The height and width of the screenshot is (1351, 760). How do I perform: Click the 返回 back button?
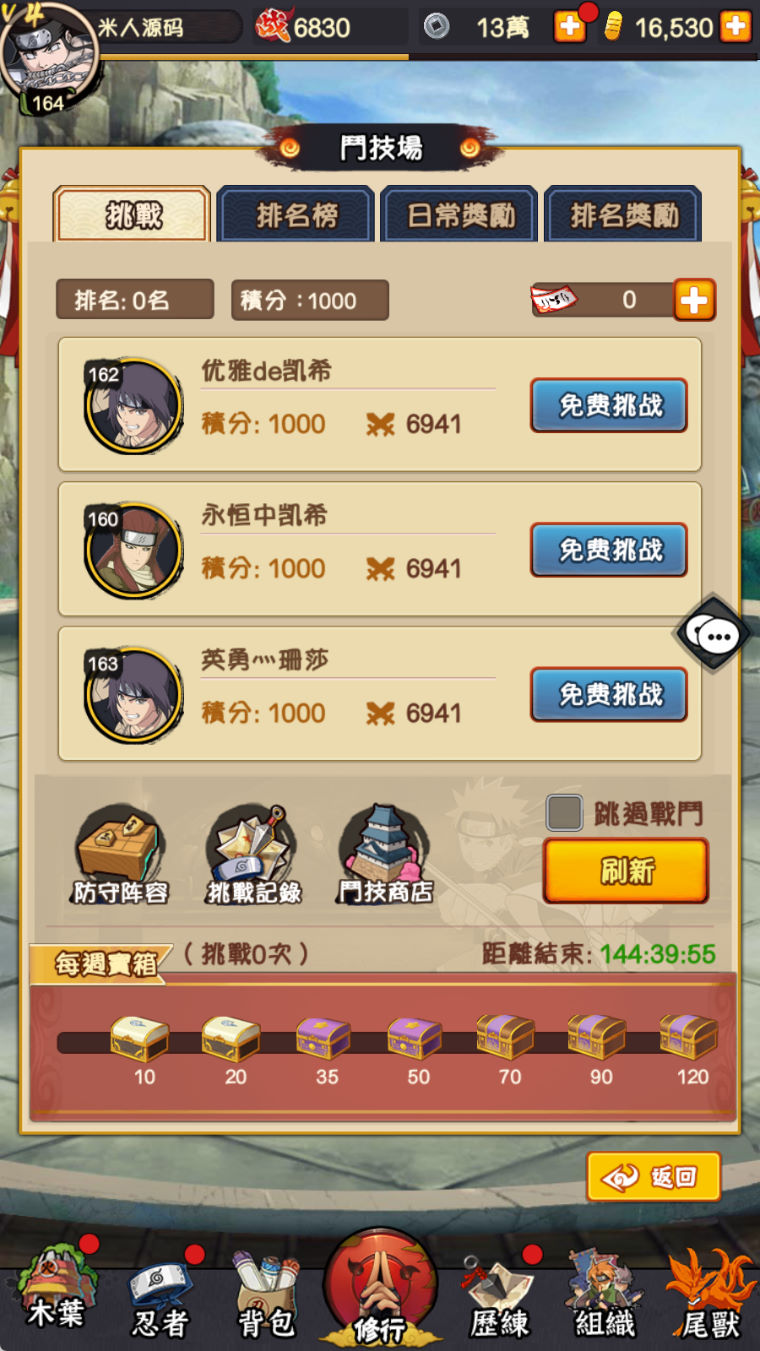coord(654,1176)
